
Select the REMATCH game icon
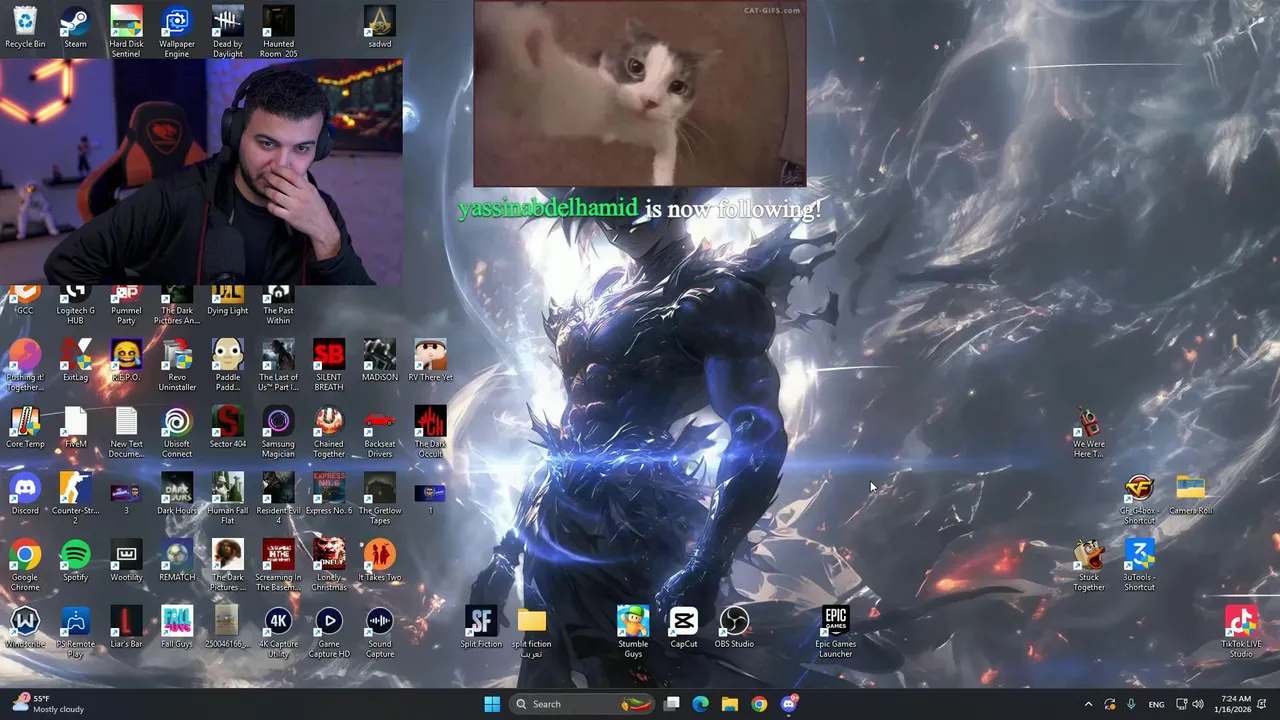tap(177, 560)
